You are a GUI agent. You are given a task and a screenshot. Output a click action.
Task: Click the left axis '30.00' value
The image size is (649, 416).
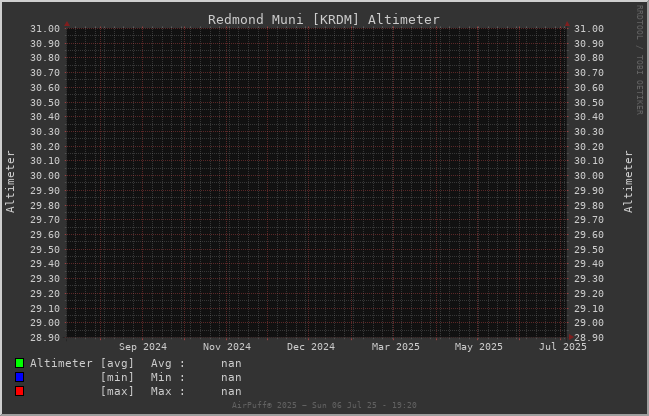tap(45, 176)
